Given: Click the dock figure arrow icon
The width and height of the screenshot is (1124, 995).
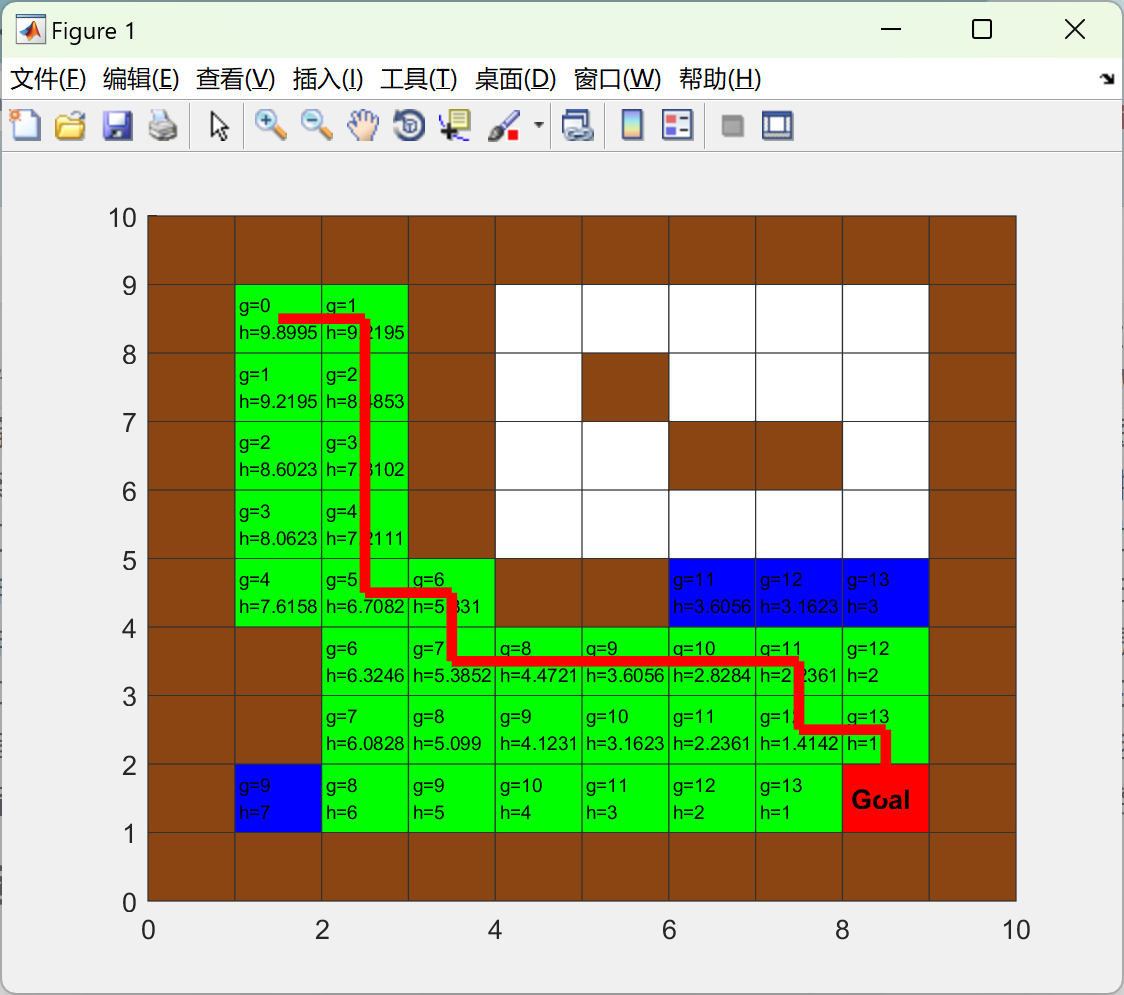Looking at the screenshot, I should point(1107,79).
